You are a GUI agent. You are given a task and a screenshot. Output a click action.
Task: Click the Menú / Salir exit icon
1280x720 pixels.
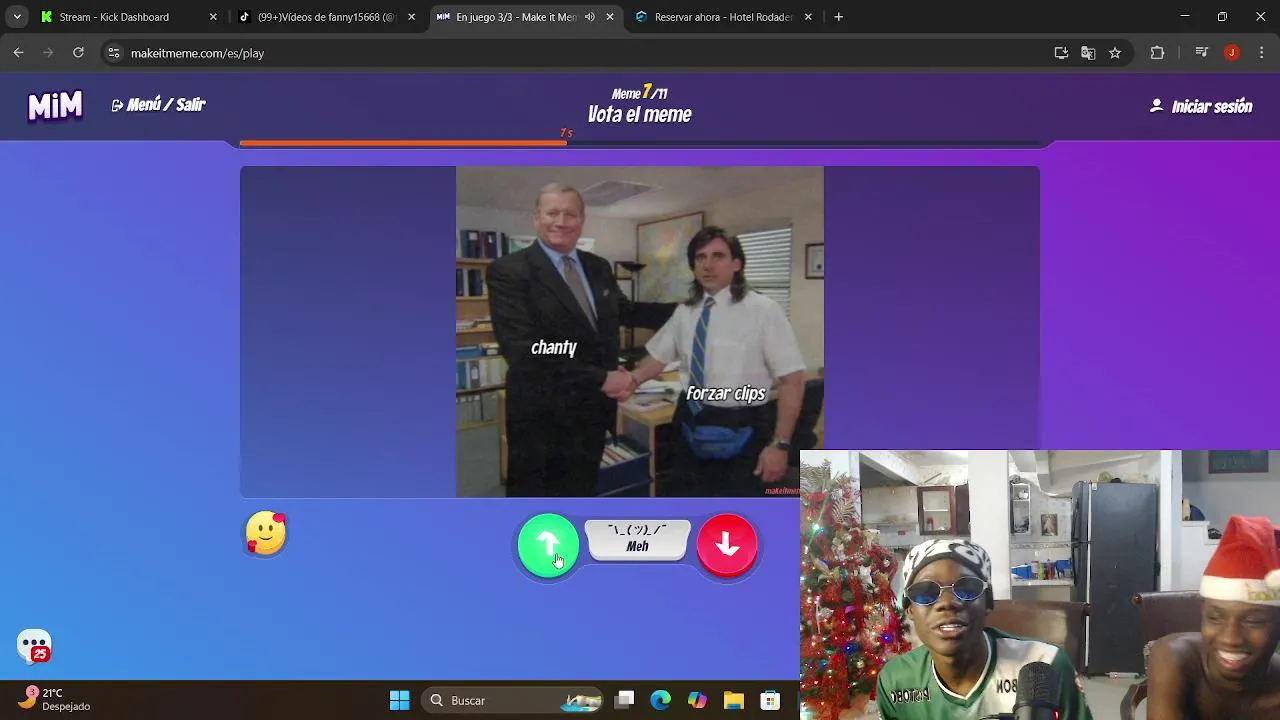click(117, 105)
